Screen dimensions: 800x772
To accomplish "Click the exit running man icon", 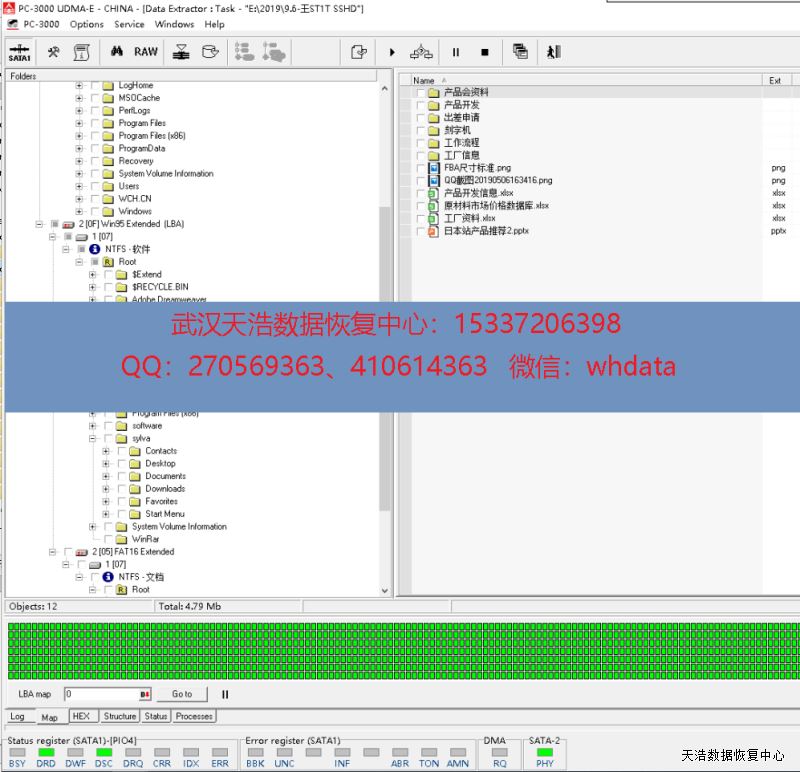I will coord(553,52).
